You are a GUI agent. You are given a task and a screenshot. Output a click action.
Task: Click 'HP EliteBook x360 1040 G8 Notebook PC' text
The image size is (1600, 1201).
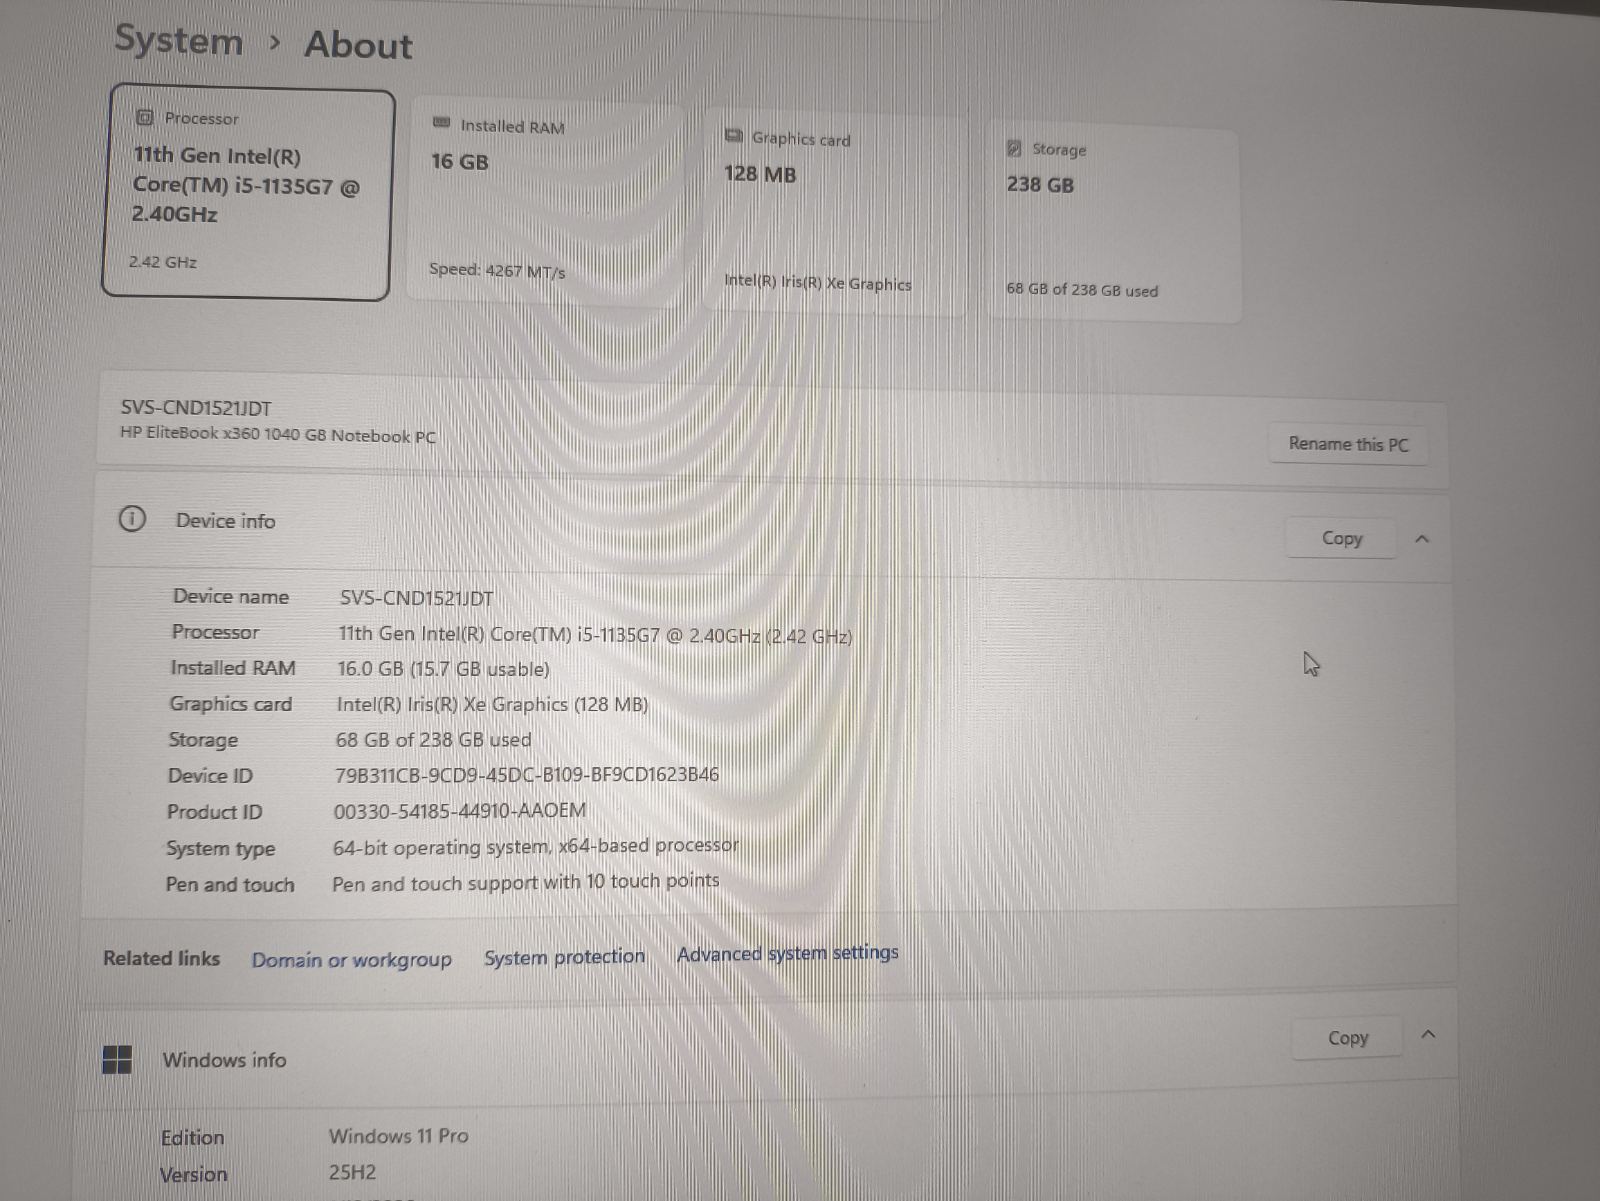click(x=278, y=435)
